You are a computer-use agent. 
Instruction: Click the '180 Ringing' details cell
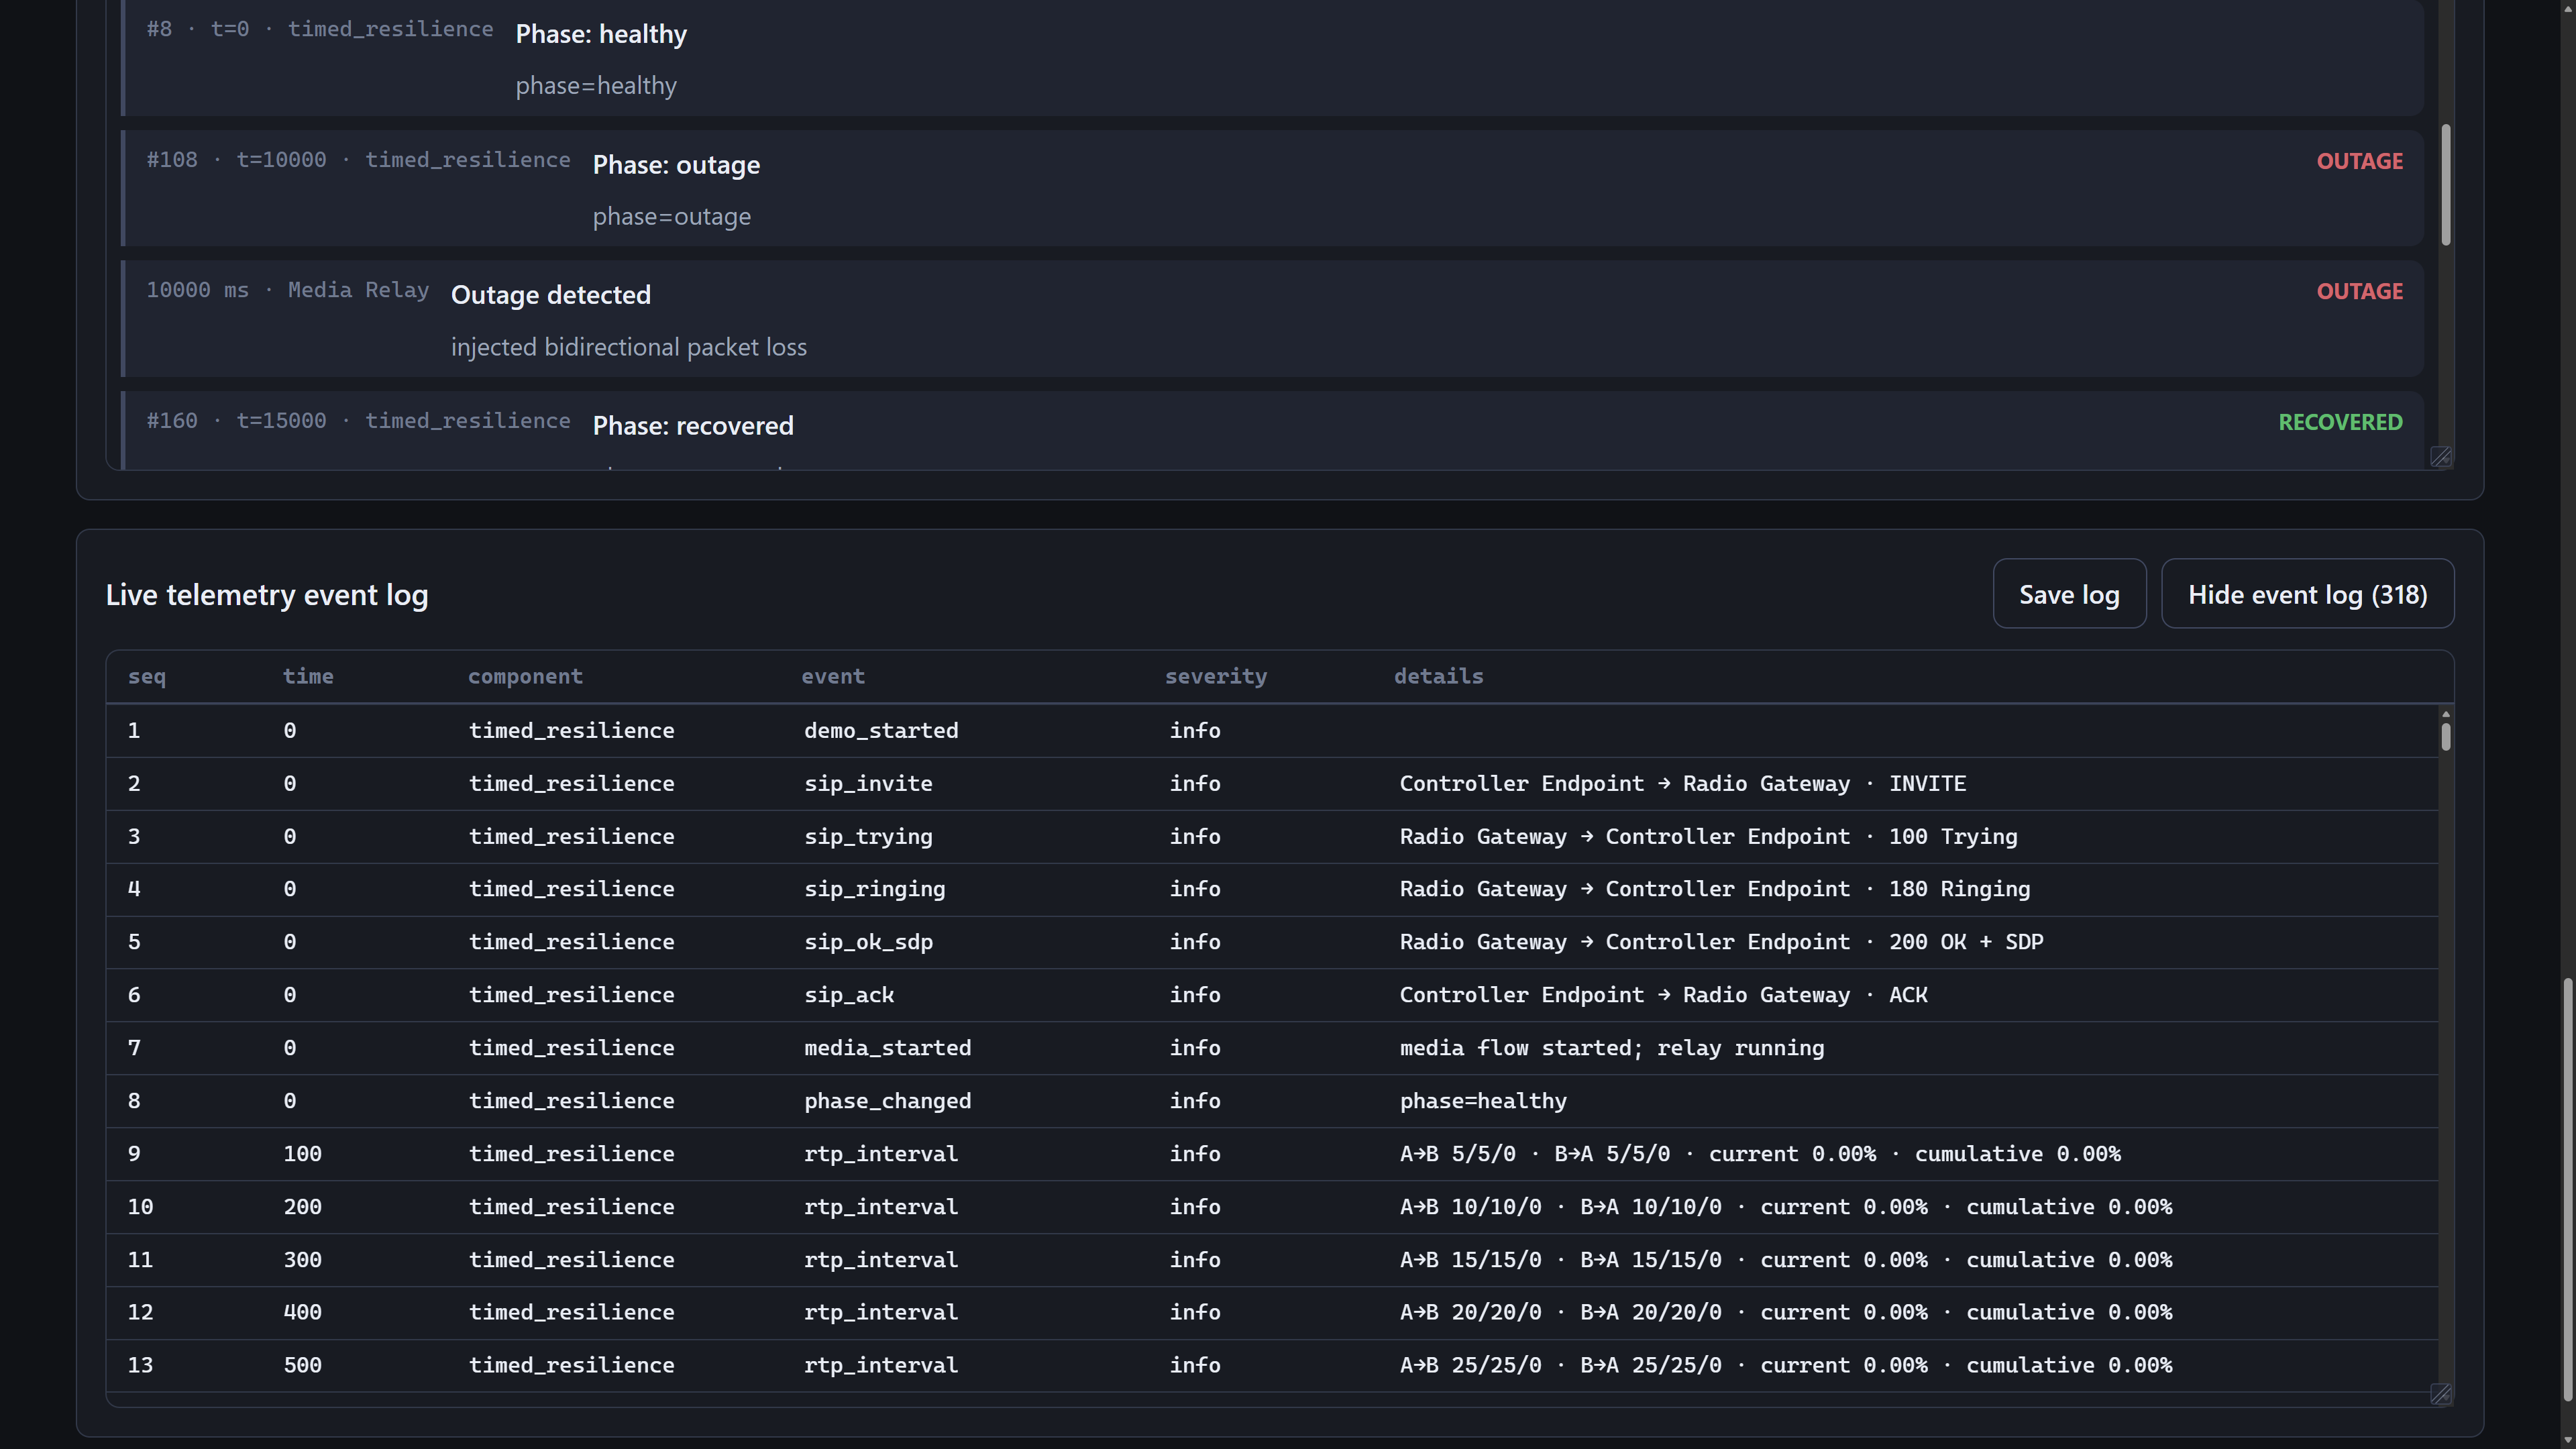tap(1715, 889)
